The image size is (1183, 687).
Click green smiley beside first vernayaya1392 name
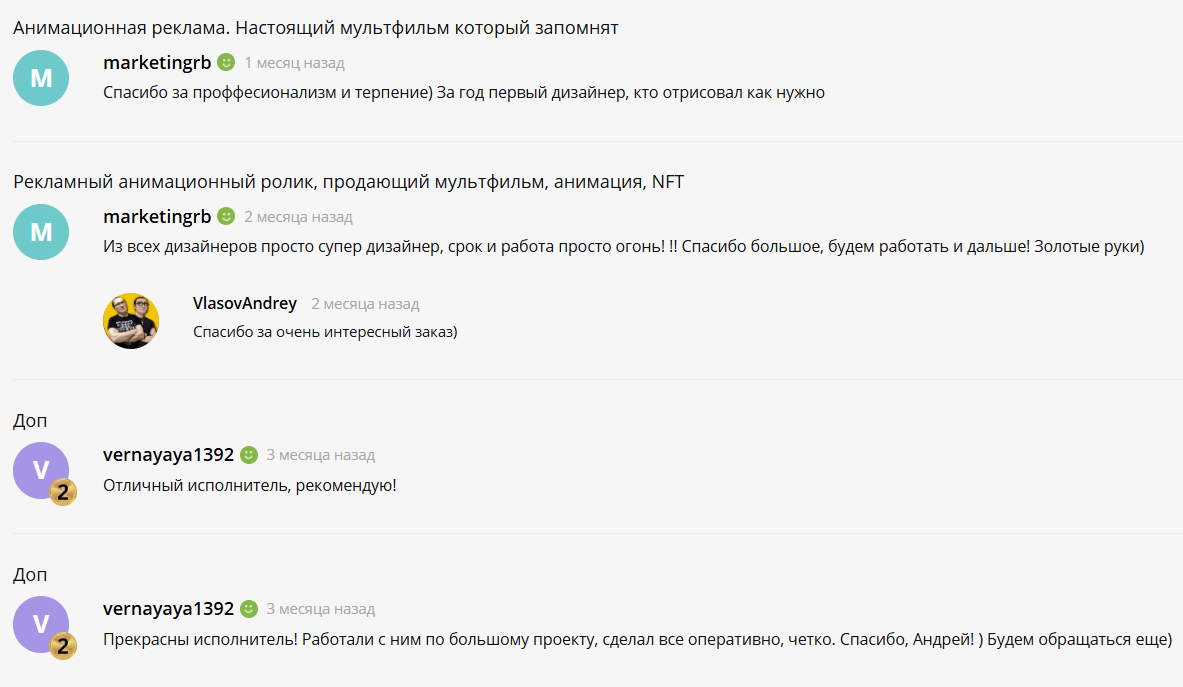(248, 455)
